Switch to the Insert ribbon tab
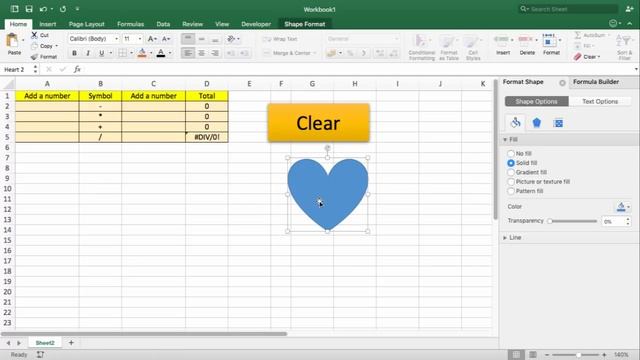This screenshot has height=360, width=640. point(48,24)
